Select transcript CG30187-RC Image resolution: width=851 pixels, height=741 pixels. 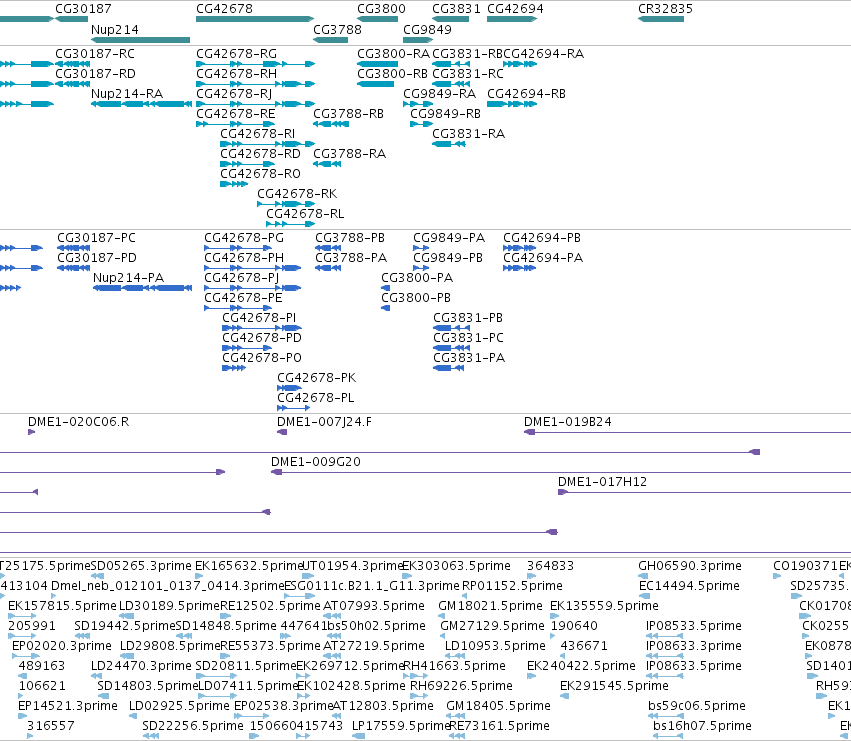(95, 54)
